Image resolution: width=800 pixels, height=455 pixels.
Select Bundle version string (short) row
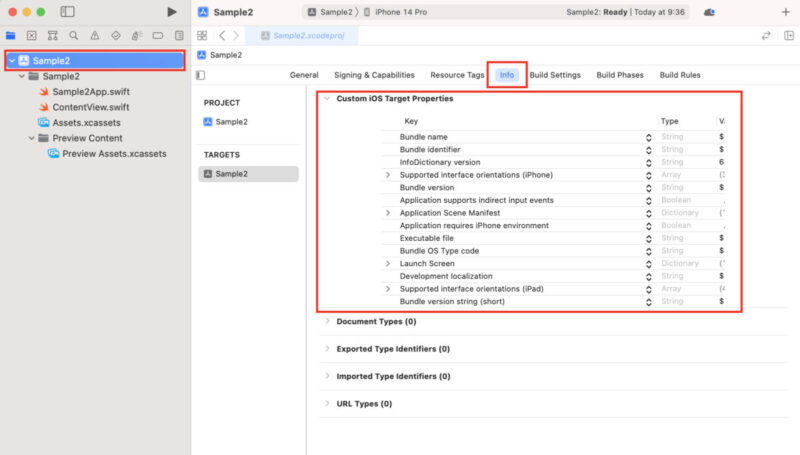click(x=554, y=301)
